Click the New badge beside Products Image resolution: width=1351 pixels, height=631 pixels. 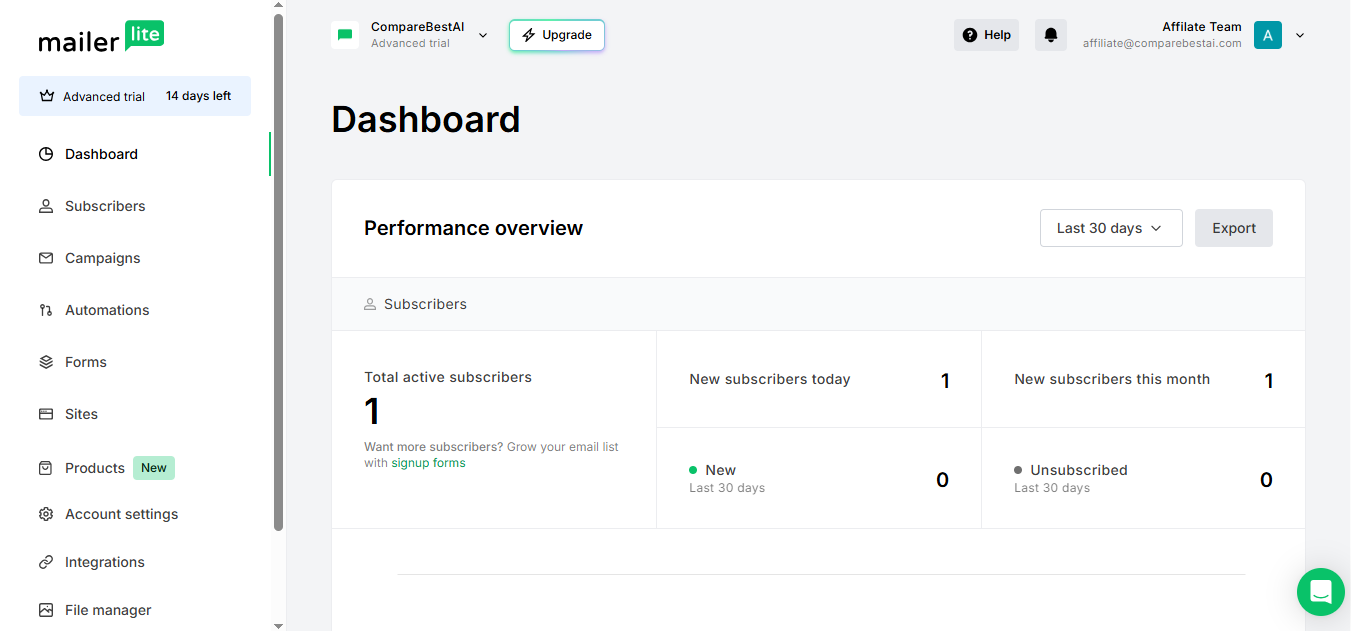[154, 468]
